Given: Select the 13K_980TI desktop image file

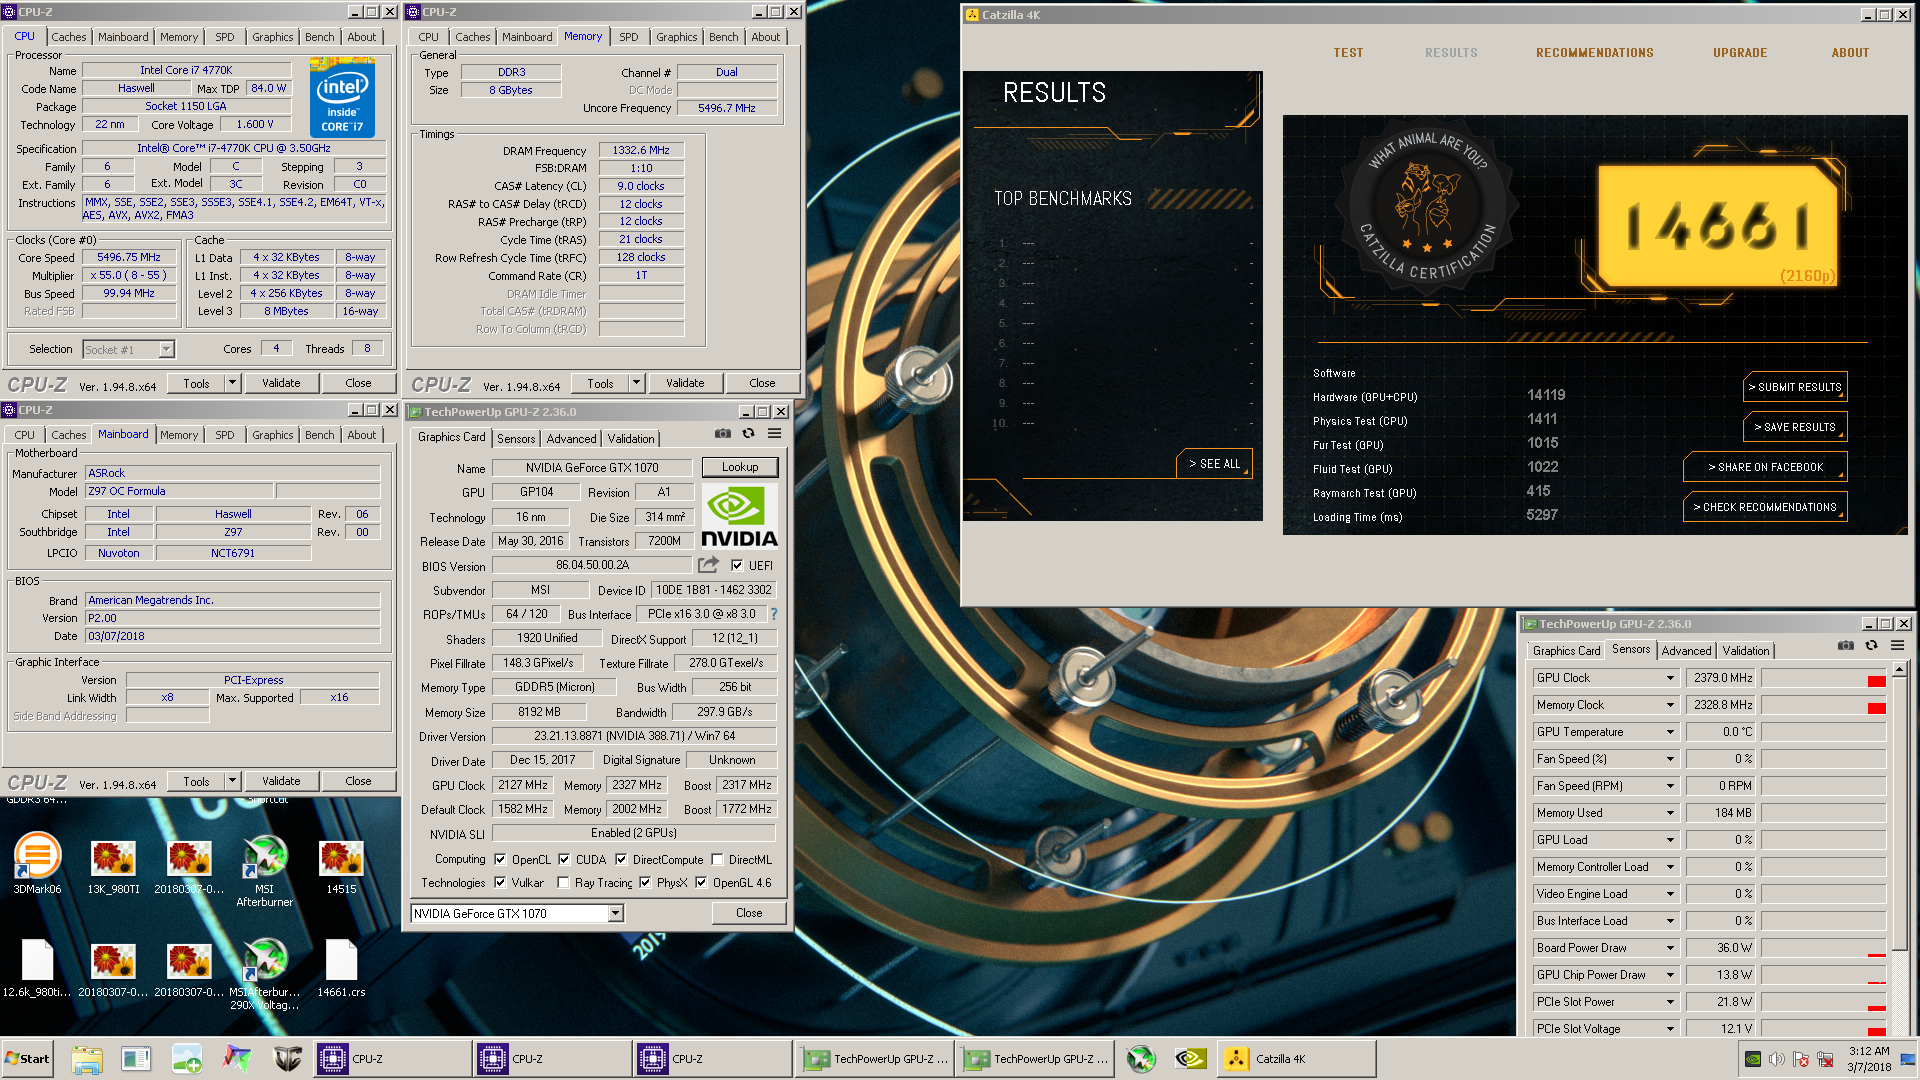Looking at the screenshot, I should [113, 866].
